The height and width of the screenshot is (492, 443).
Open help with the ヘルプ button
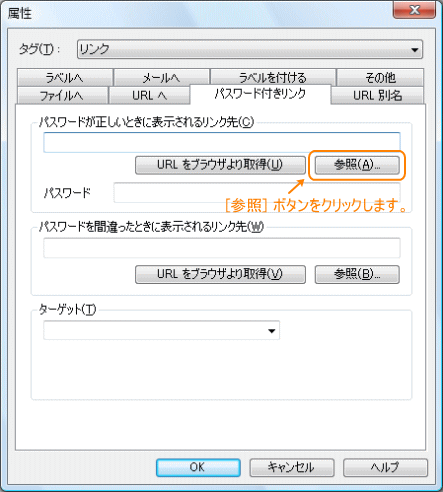tap(385, 467)
